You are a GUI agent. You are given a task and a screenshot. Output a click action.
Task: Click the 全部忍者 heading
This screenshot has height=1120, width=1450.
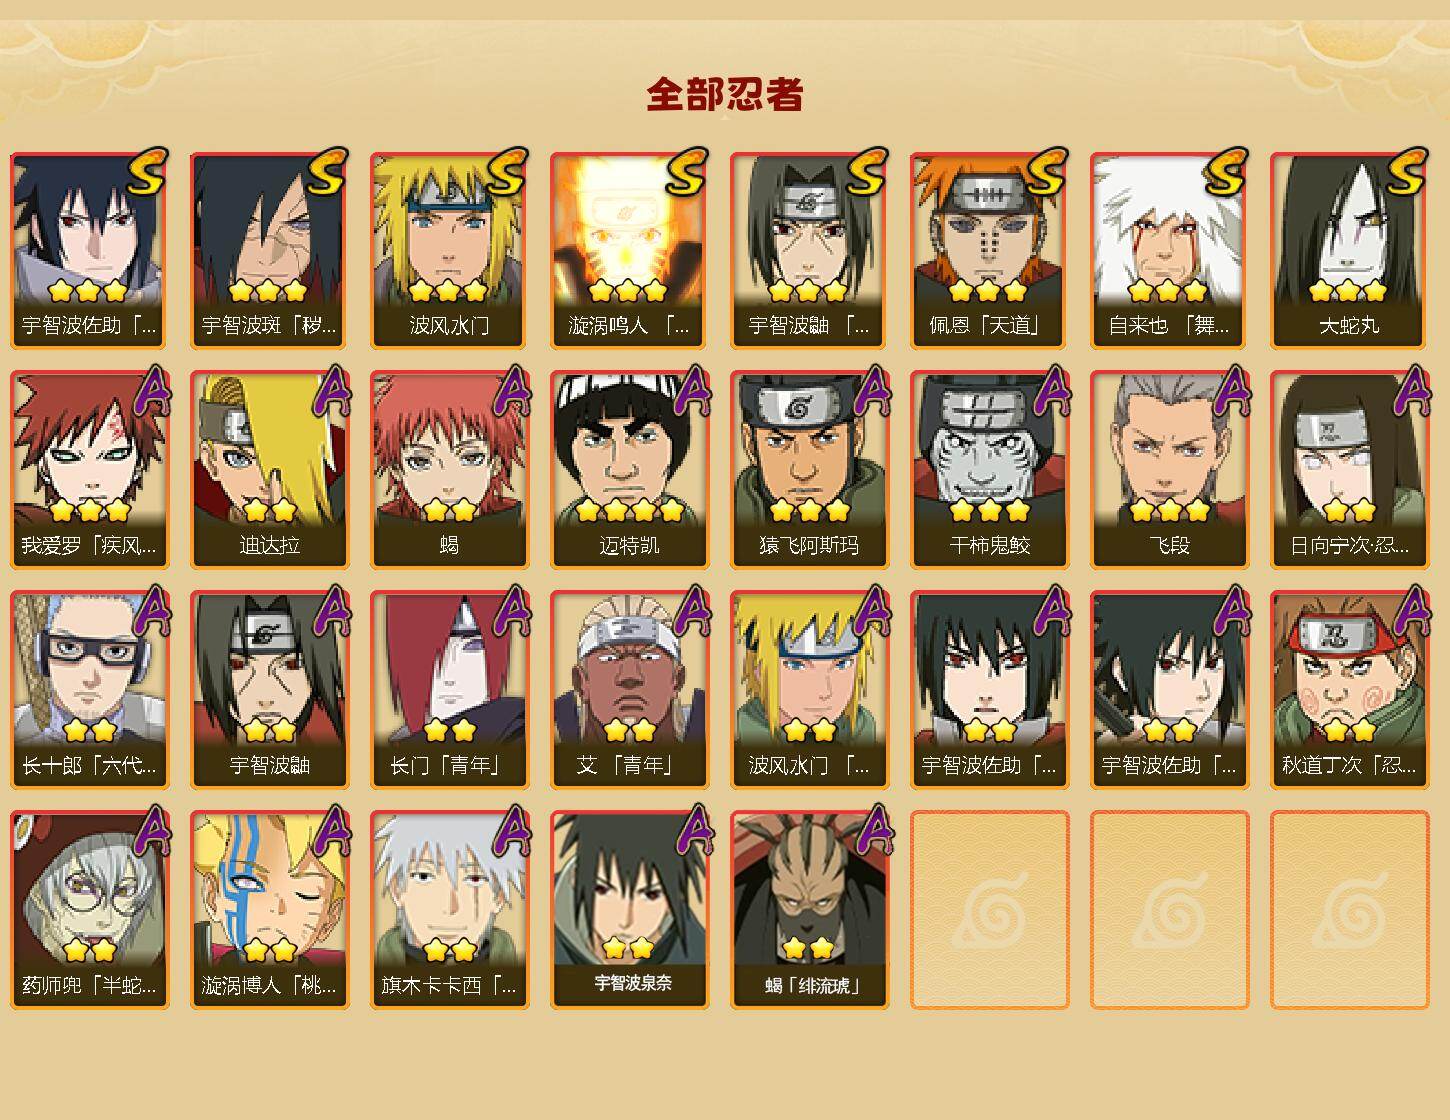click(x=725, y=94)
